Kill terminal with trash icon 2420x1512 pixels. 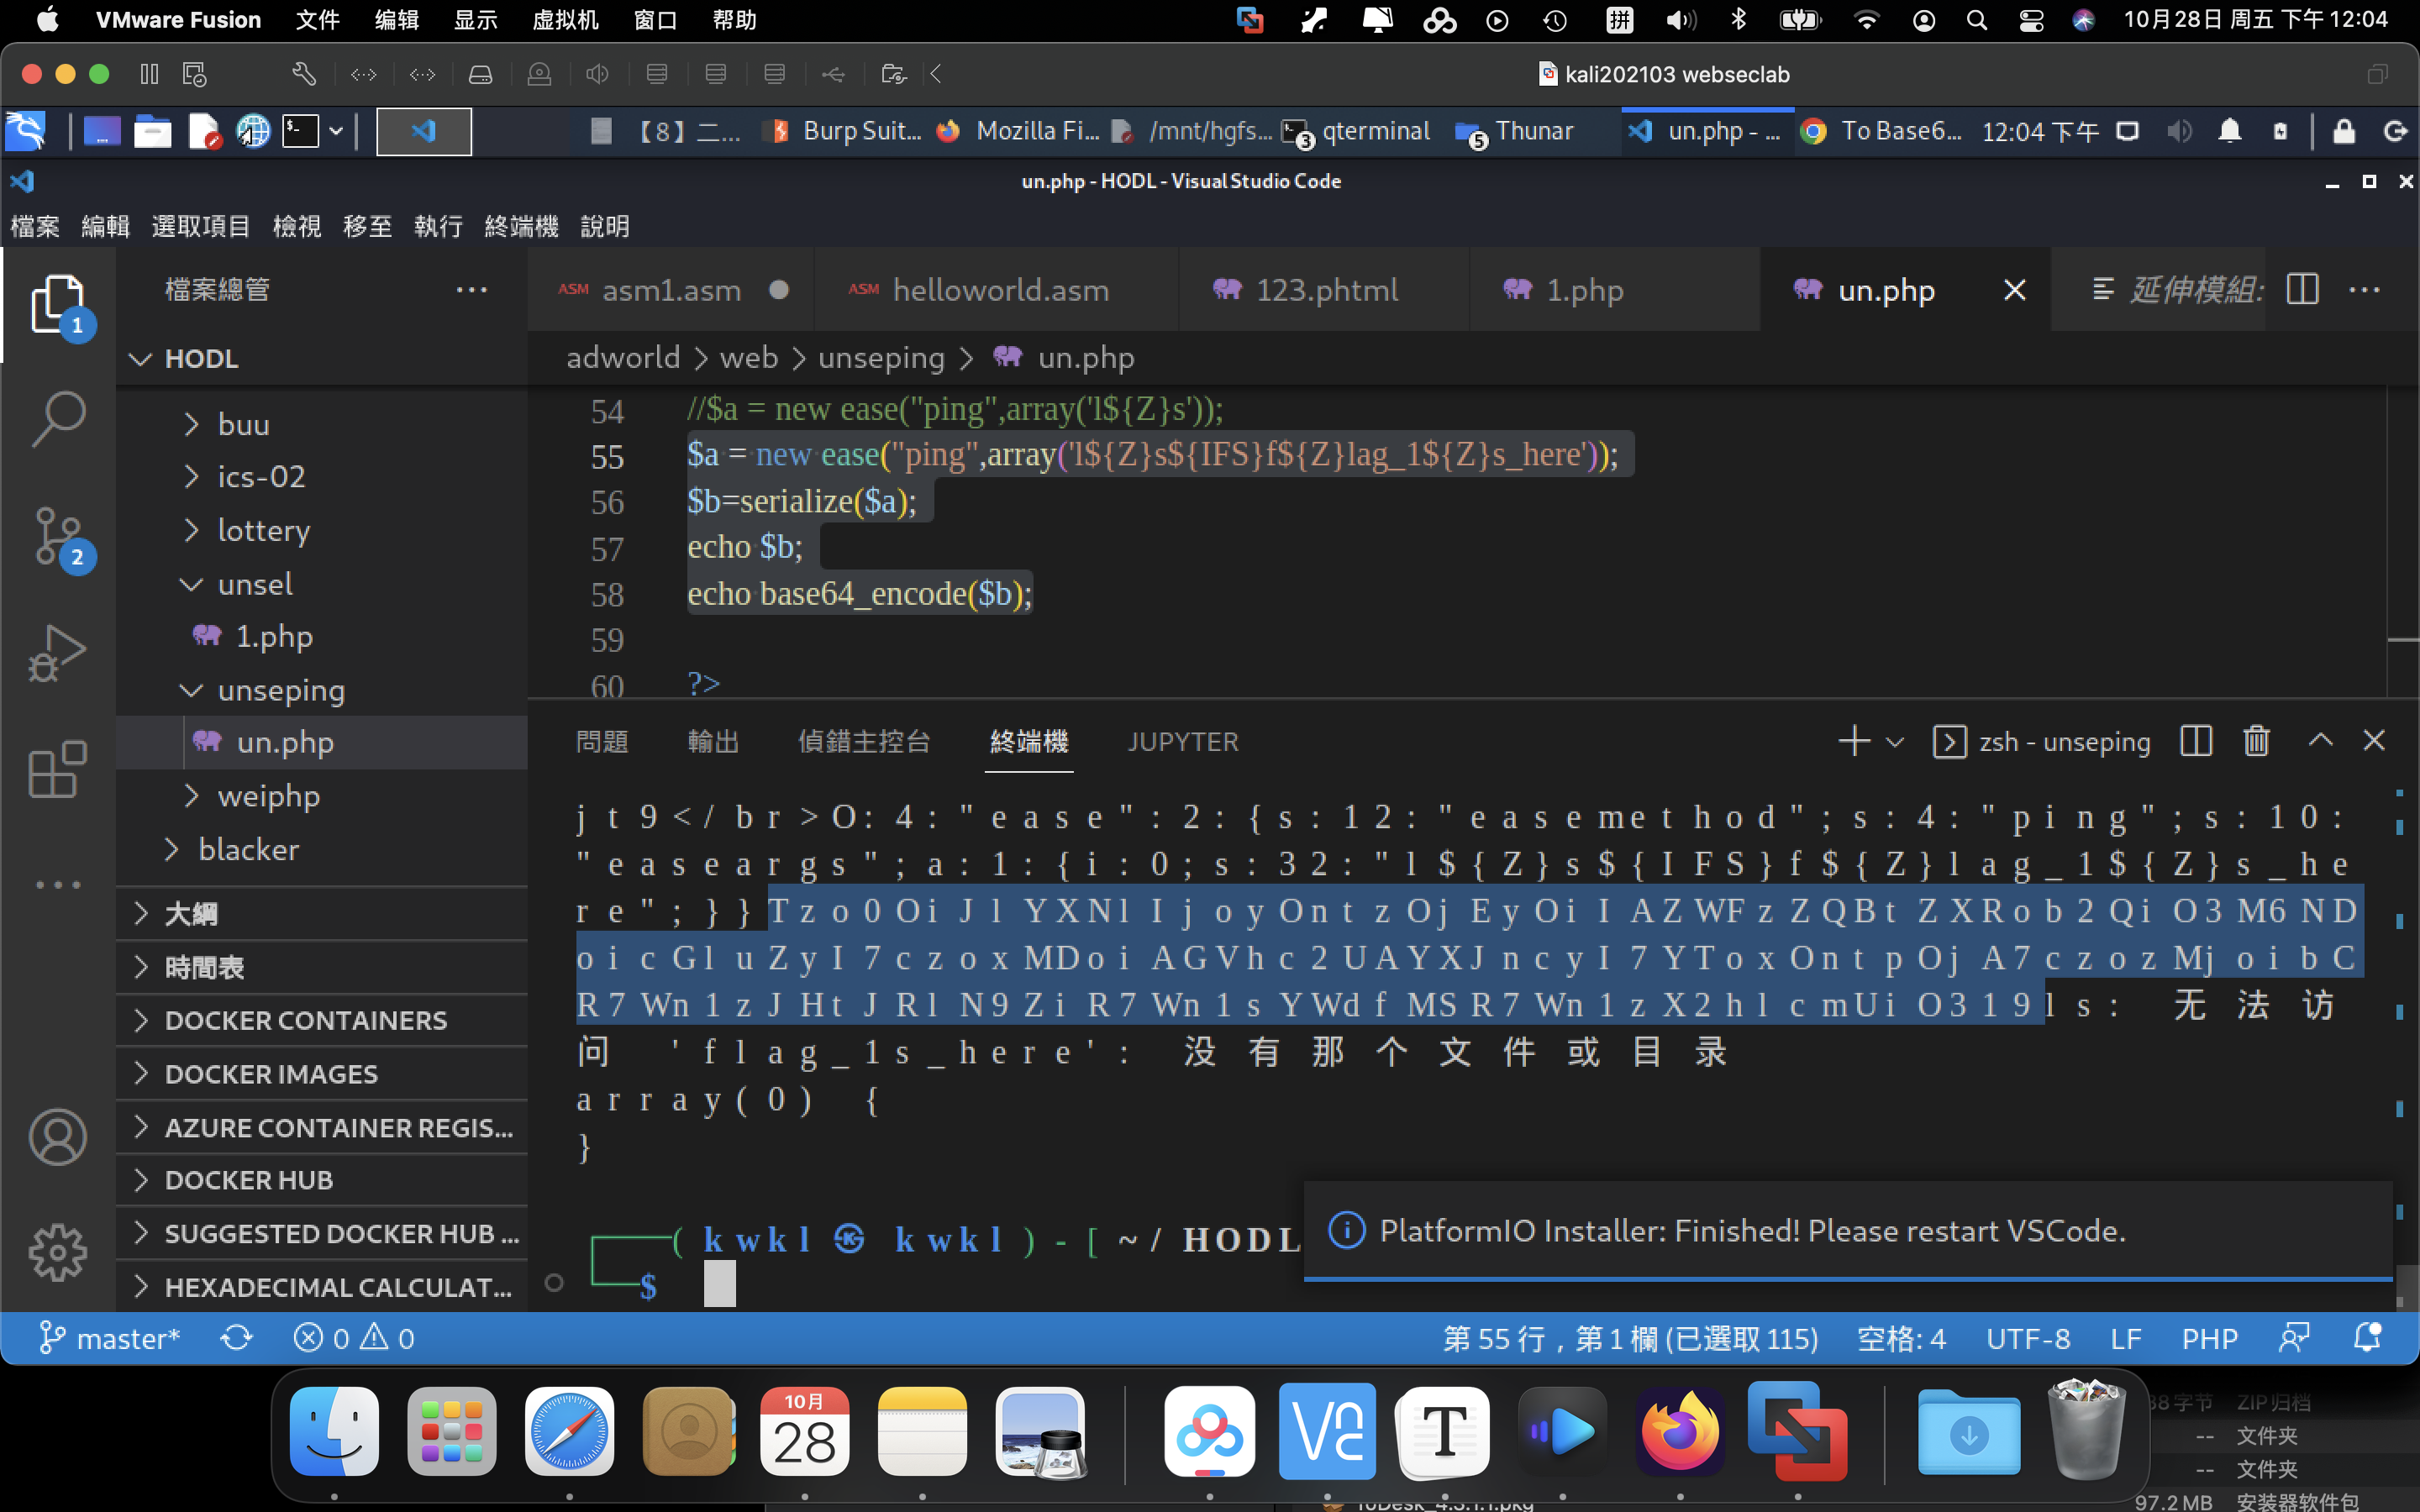[2256, 741]
